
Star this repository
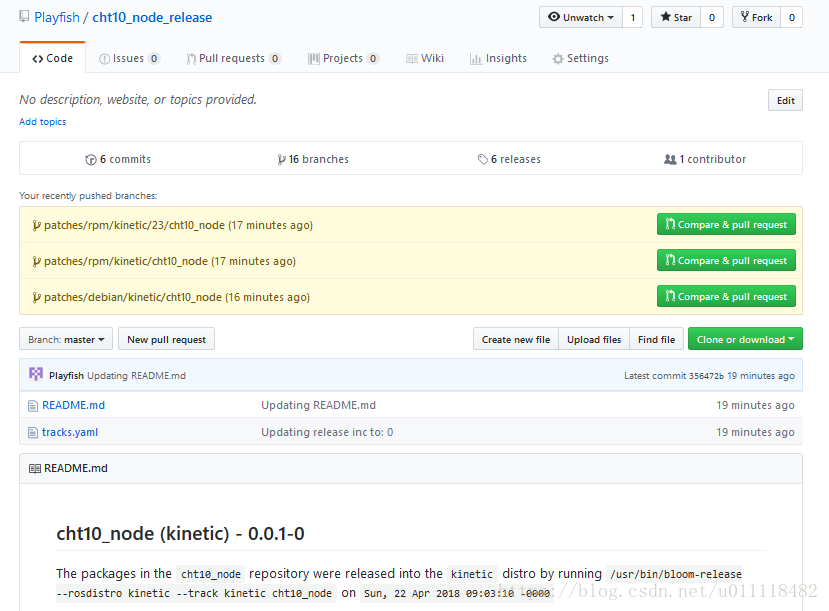pos(676,17)
